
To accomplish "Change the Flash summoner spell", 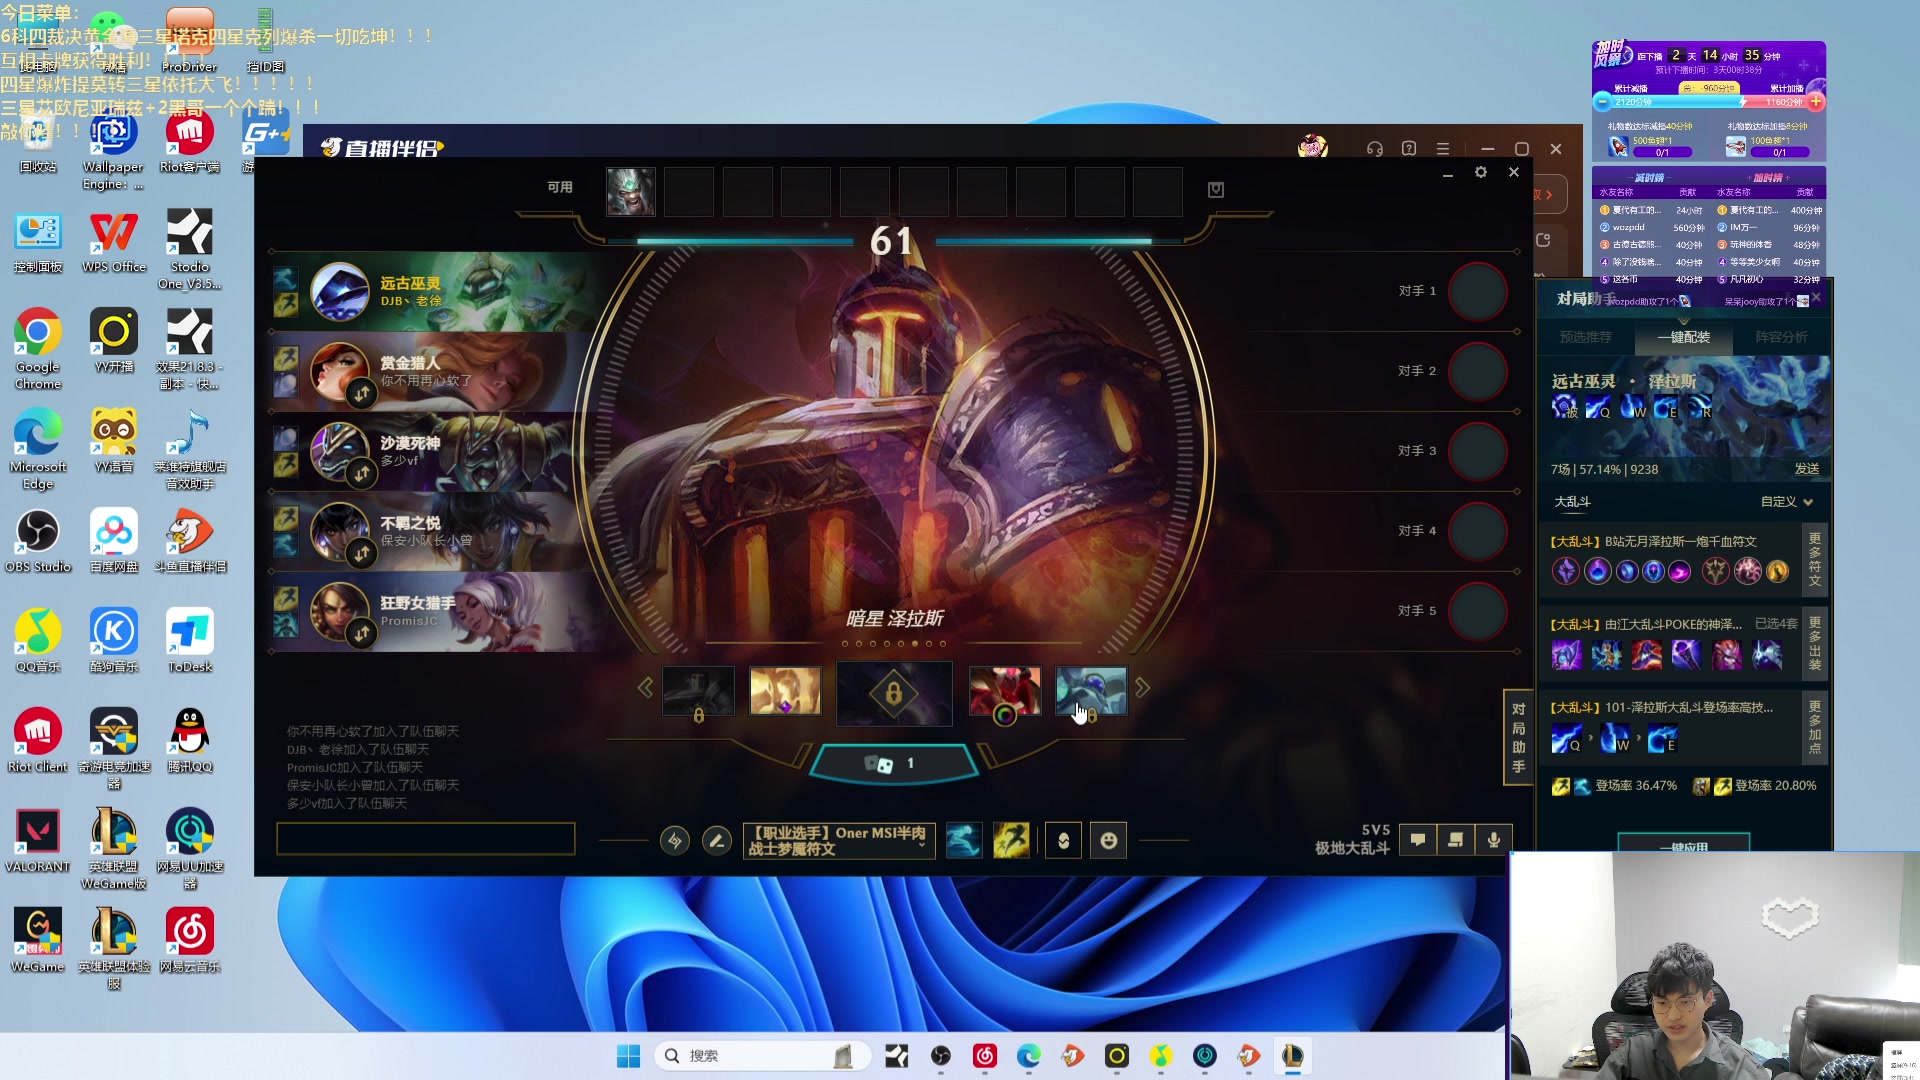I will point(1011,841).
